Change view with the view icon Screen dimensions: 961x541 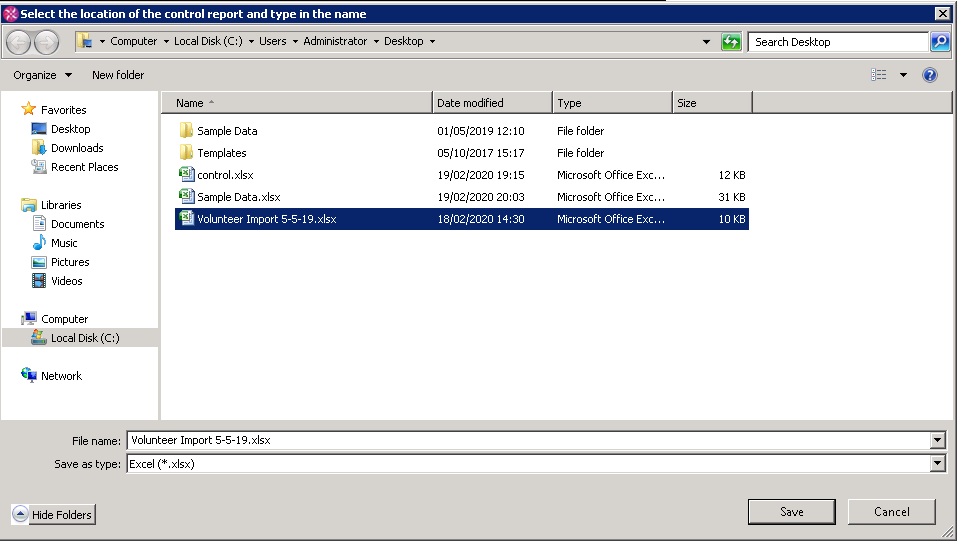[878, 75]
